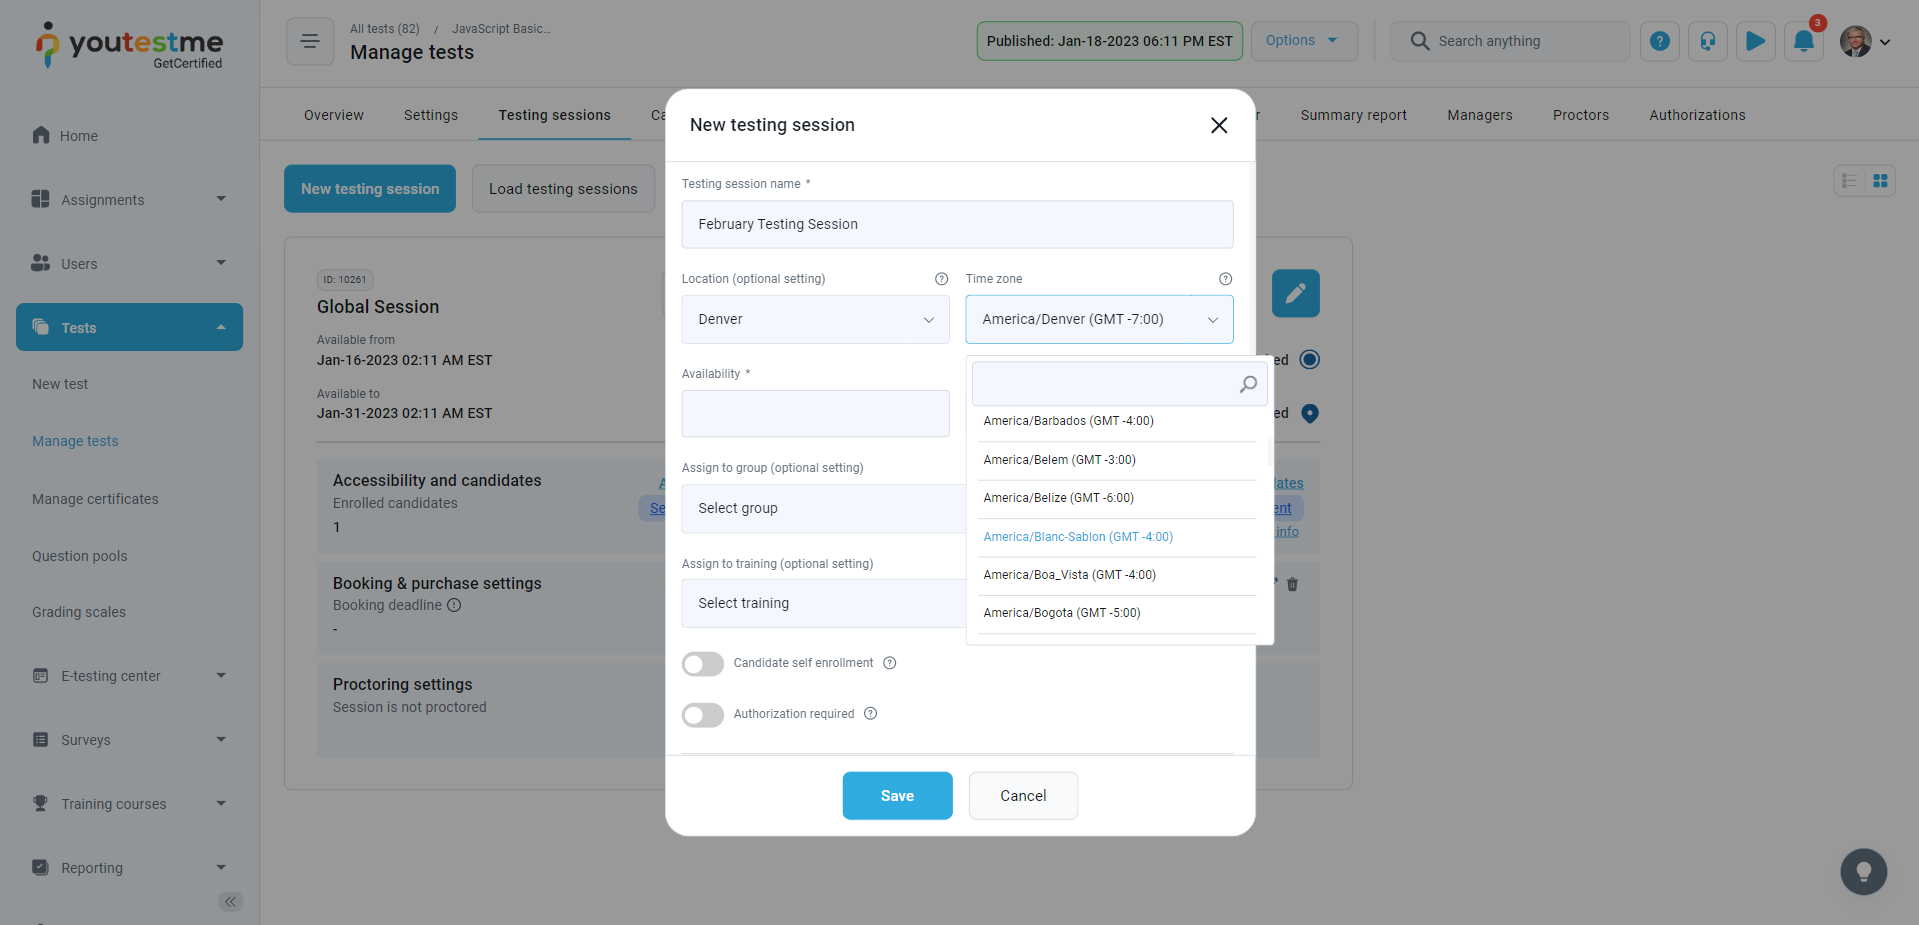The height and width of the screenshot is (925, 1919).
Task: Click the headset support icon
Action: (x=1707, y=42)
